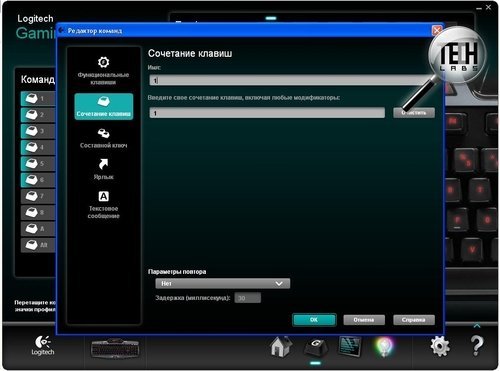Select command 3 in the commands list
Image resolution: width=500 pixels, height=371 pixels.
tap(38, 131)
